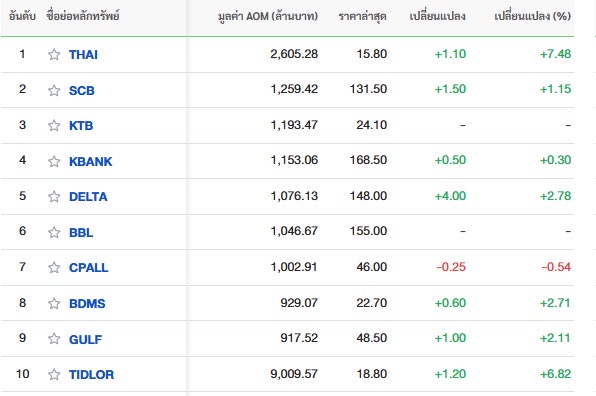Sort by ราคาล่าสุด column header
The height and width of the screenshot is (396, 596).
pyautogui.click(x=363, y=16)
